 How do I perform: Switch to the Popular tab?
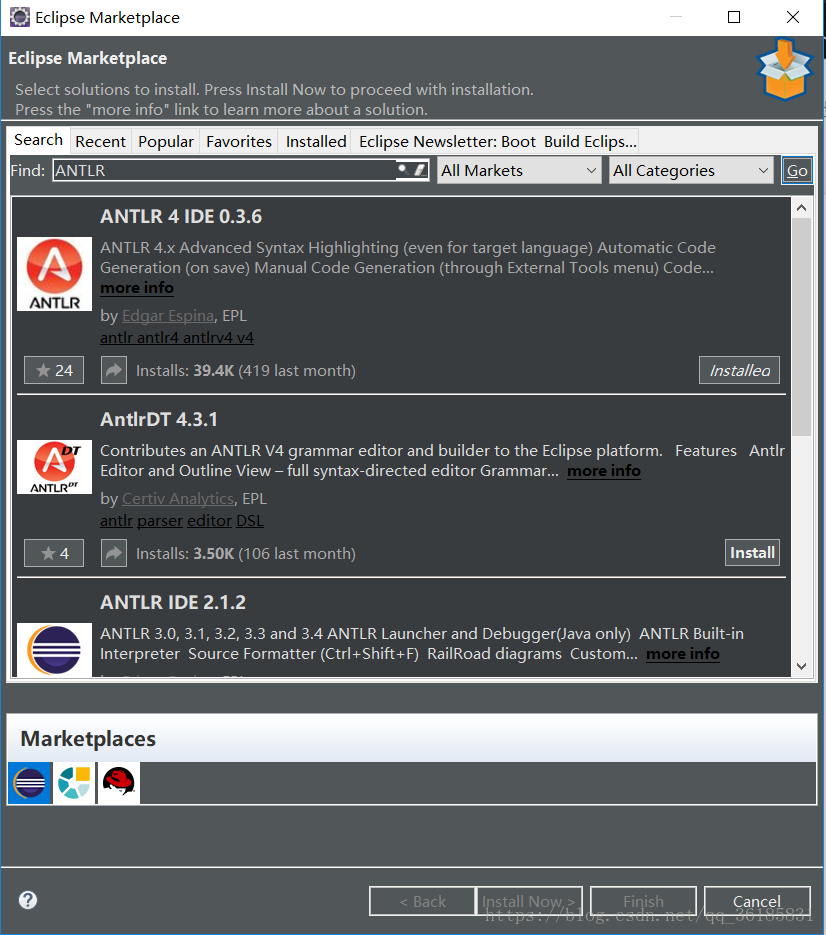[x=166, y=141]
